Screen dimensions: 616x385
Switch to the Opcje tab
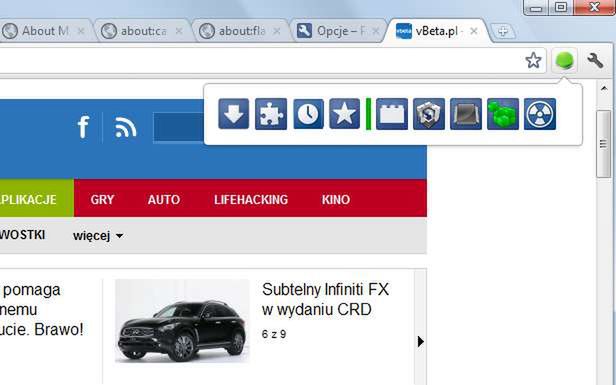tap(338, 31)
